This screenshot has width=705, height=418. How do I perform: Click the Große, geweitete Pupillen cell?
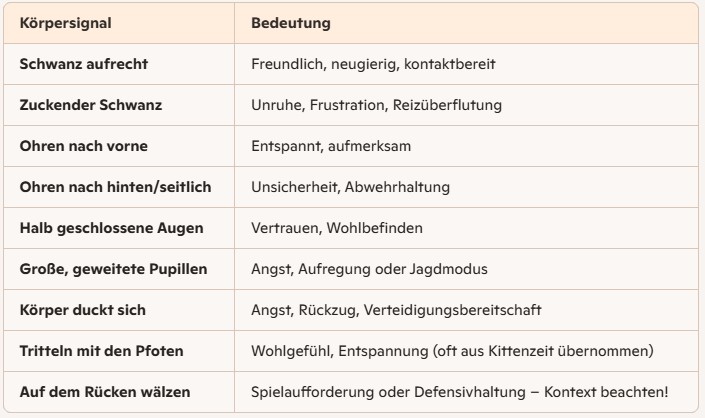[x=119, y=269]
